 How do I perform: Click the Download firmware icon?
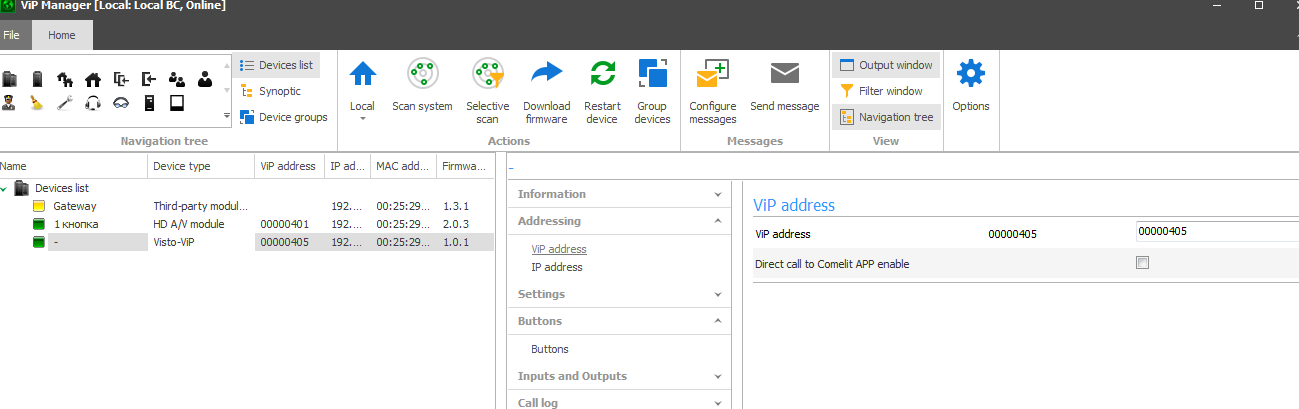(x=546, y=75)
